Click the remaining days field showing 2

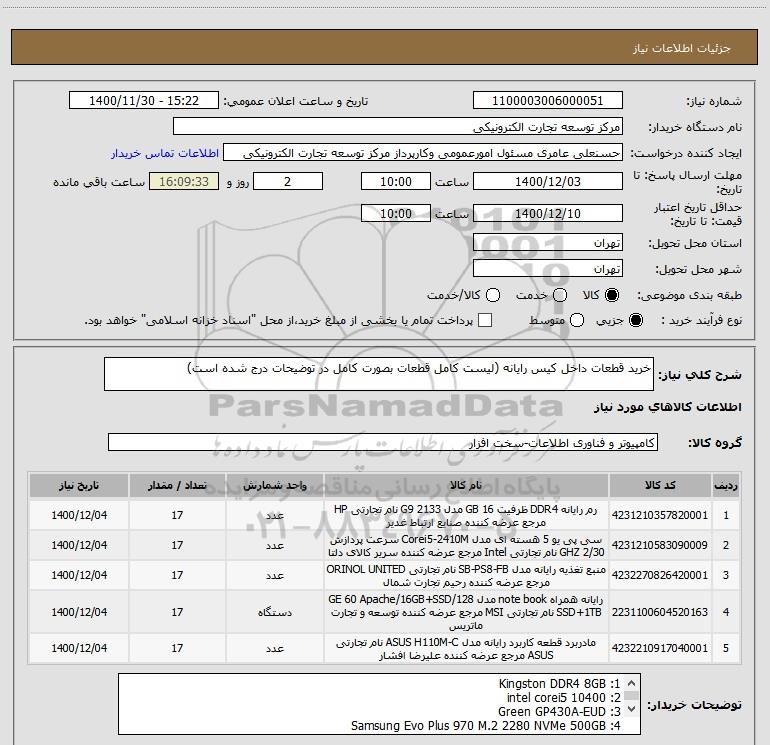(x=288, y=182)
